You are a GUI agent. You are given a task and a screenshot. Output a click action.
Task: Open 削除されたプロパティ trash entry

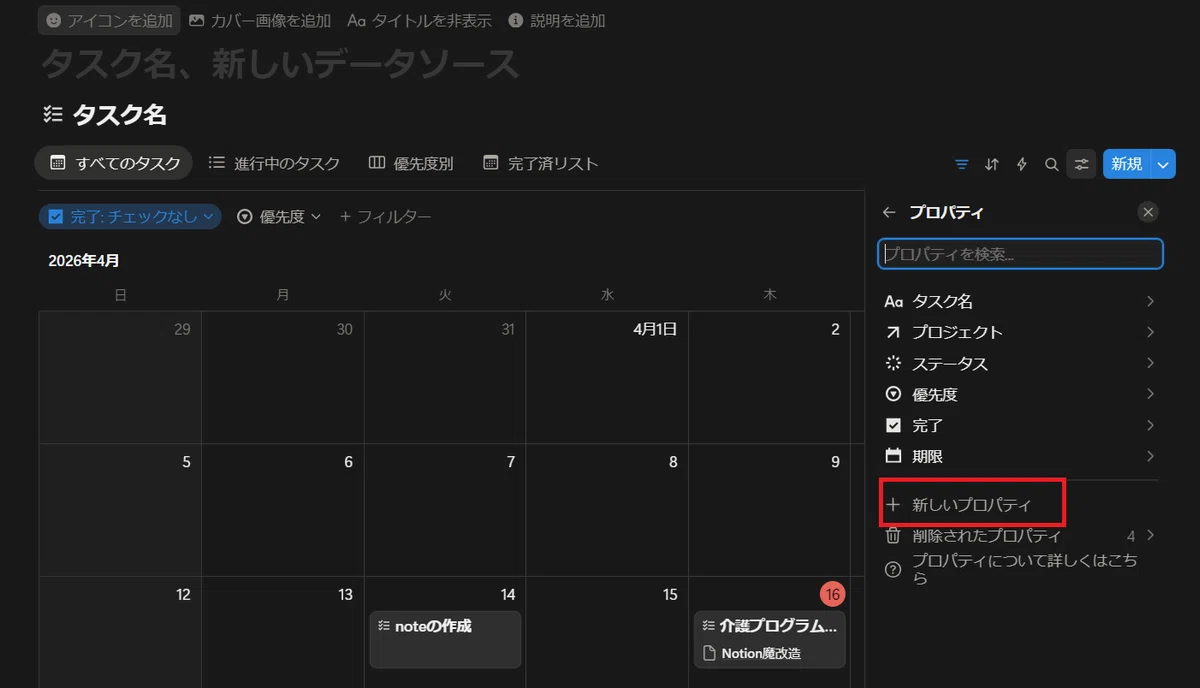pos(1020,536)
